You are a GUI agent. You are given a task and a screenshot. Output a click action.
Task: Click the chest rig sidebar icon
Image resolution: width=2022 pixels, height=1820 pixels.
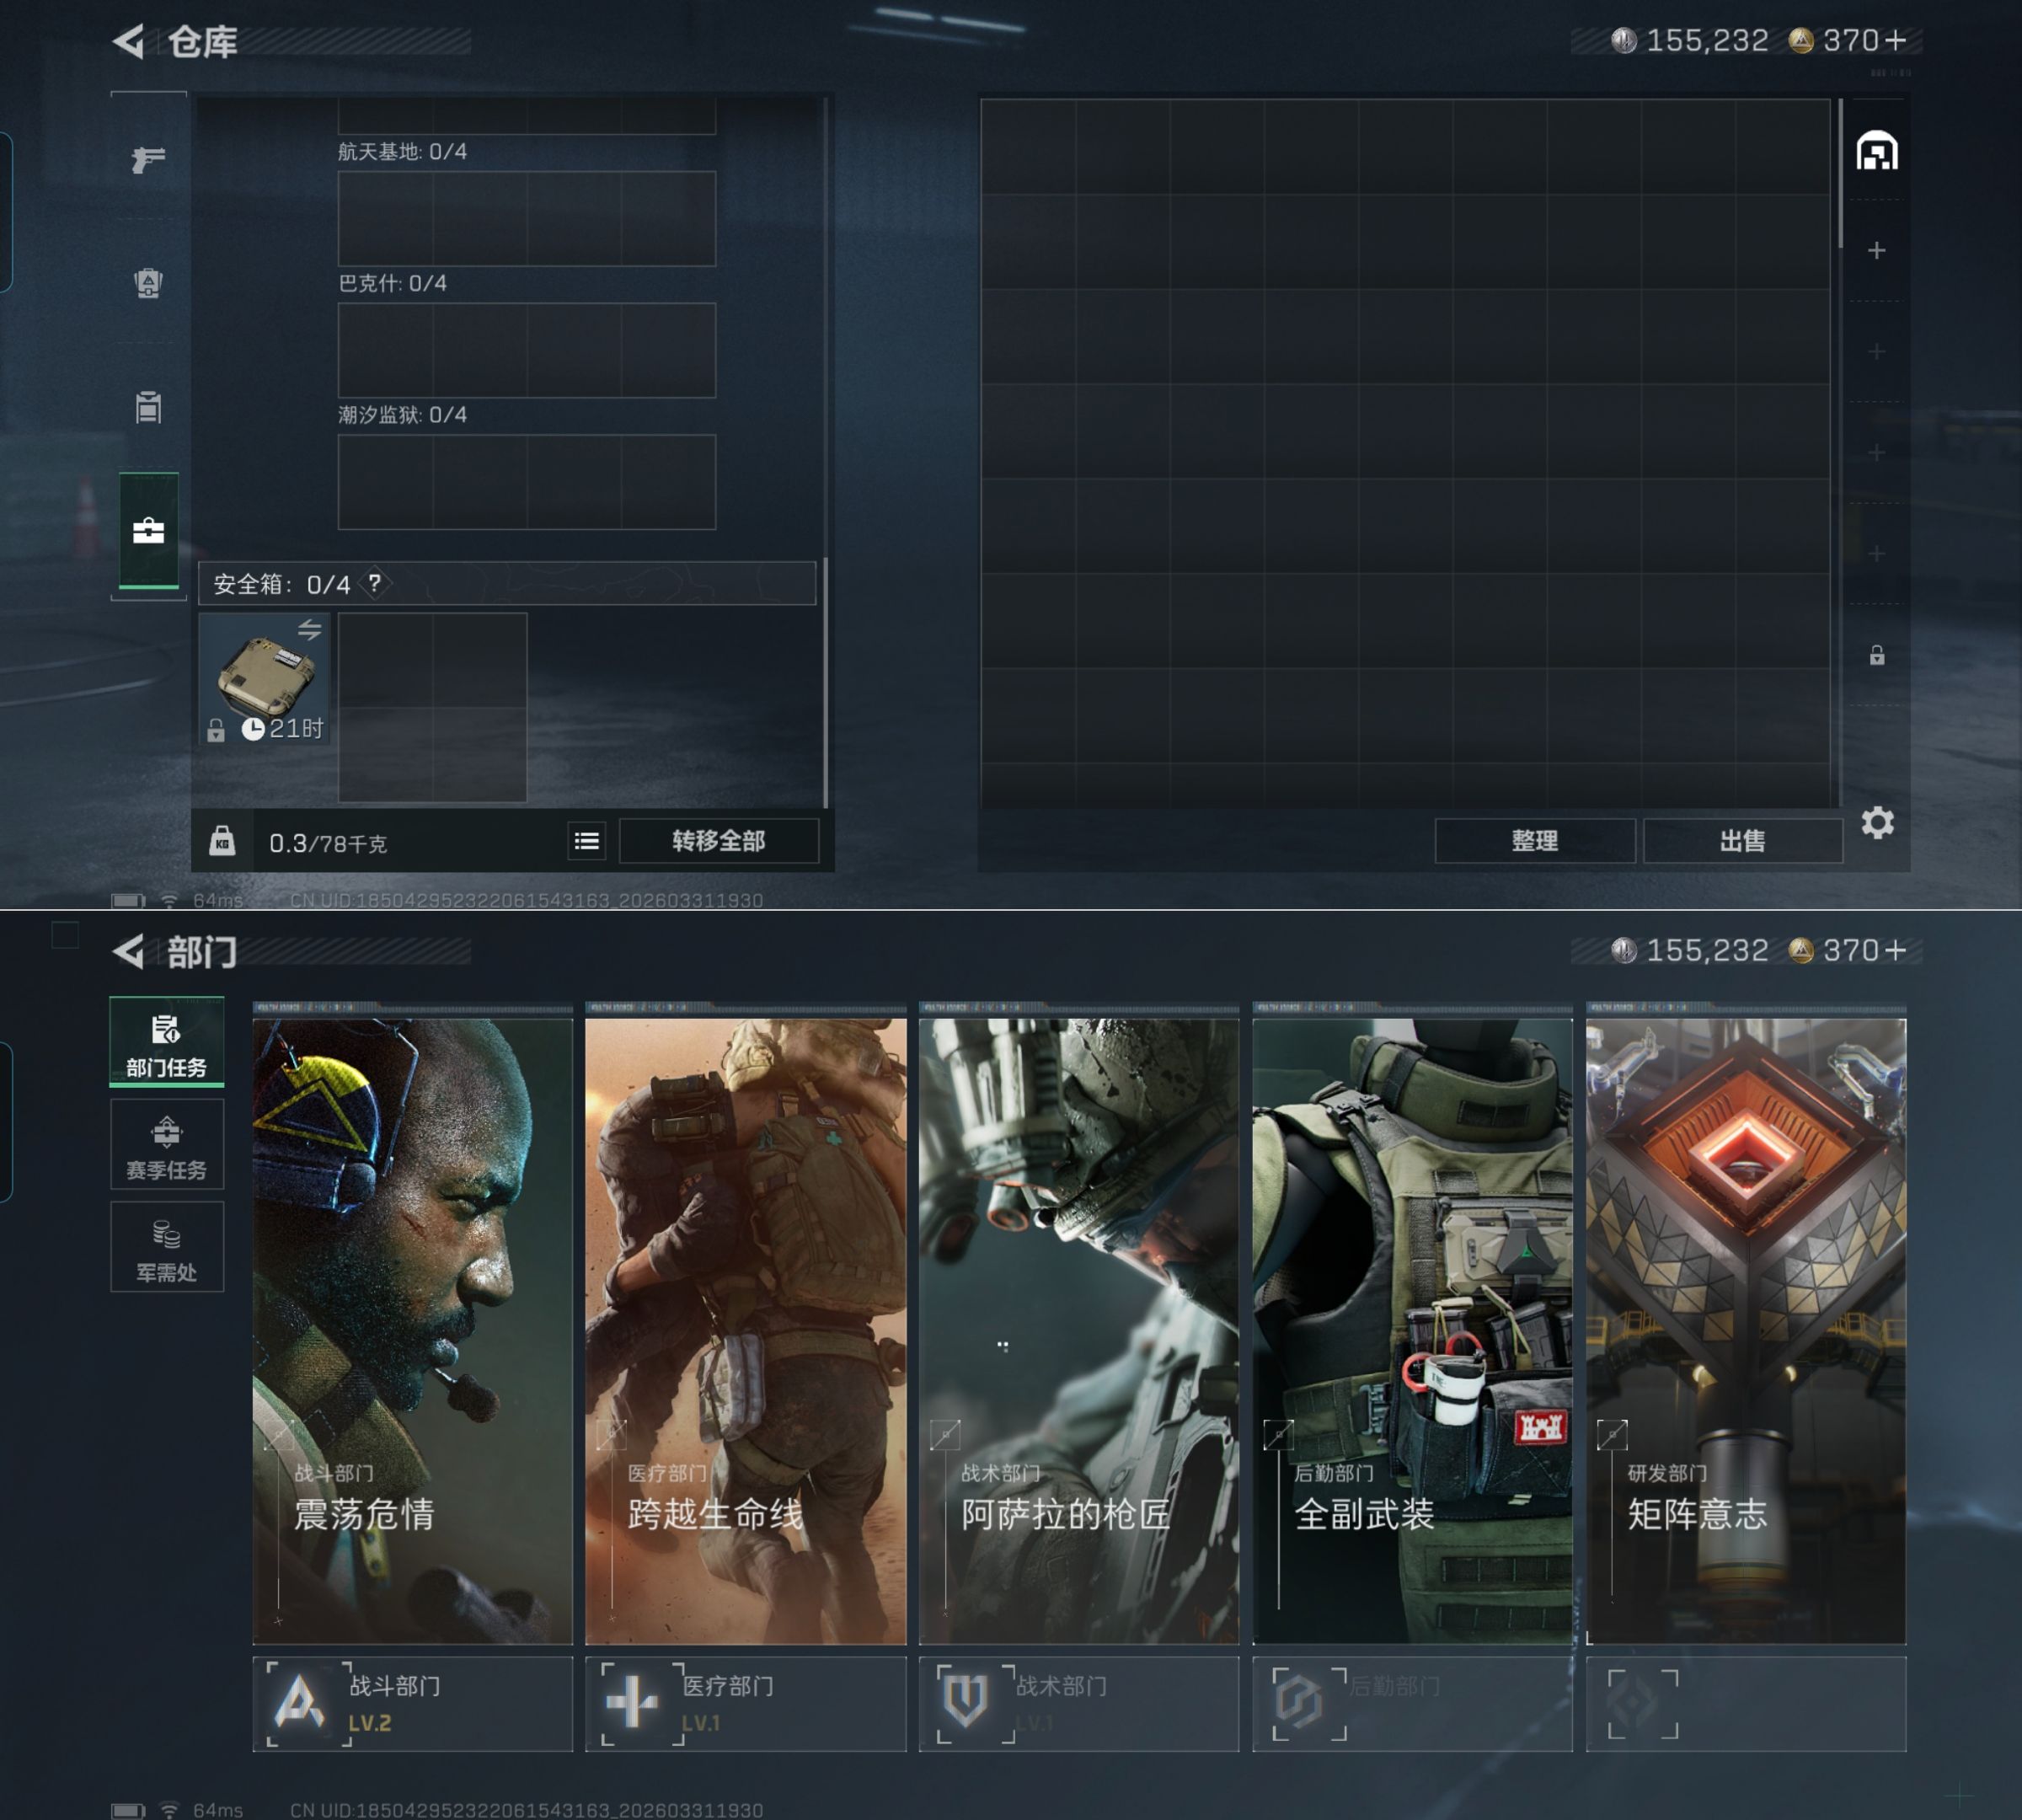click(x=148, y=407)
